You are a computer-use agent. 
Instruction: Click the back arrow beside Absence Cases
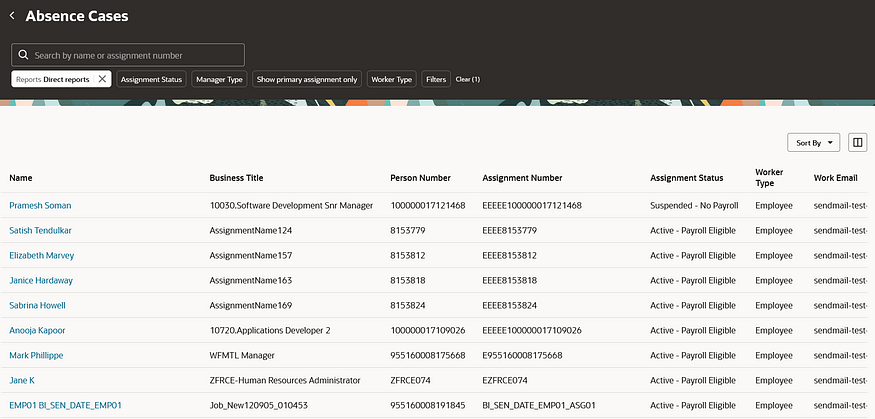[x=12, y=16]
